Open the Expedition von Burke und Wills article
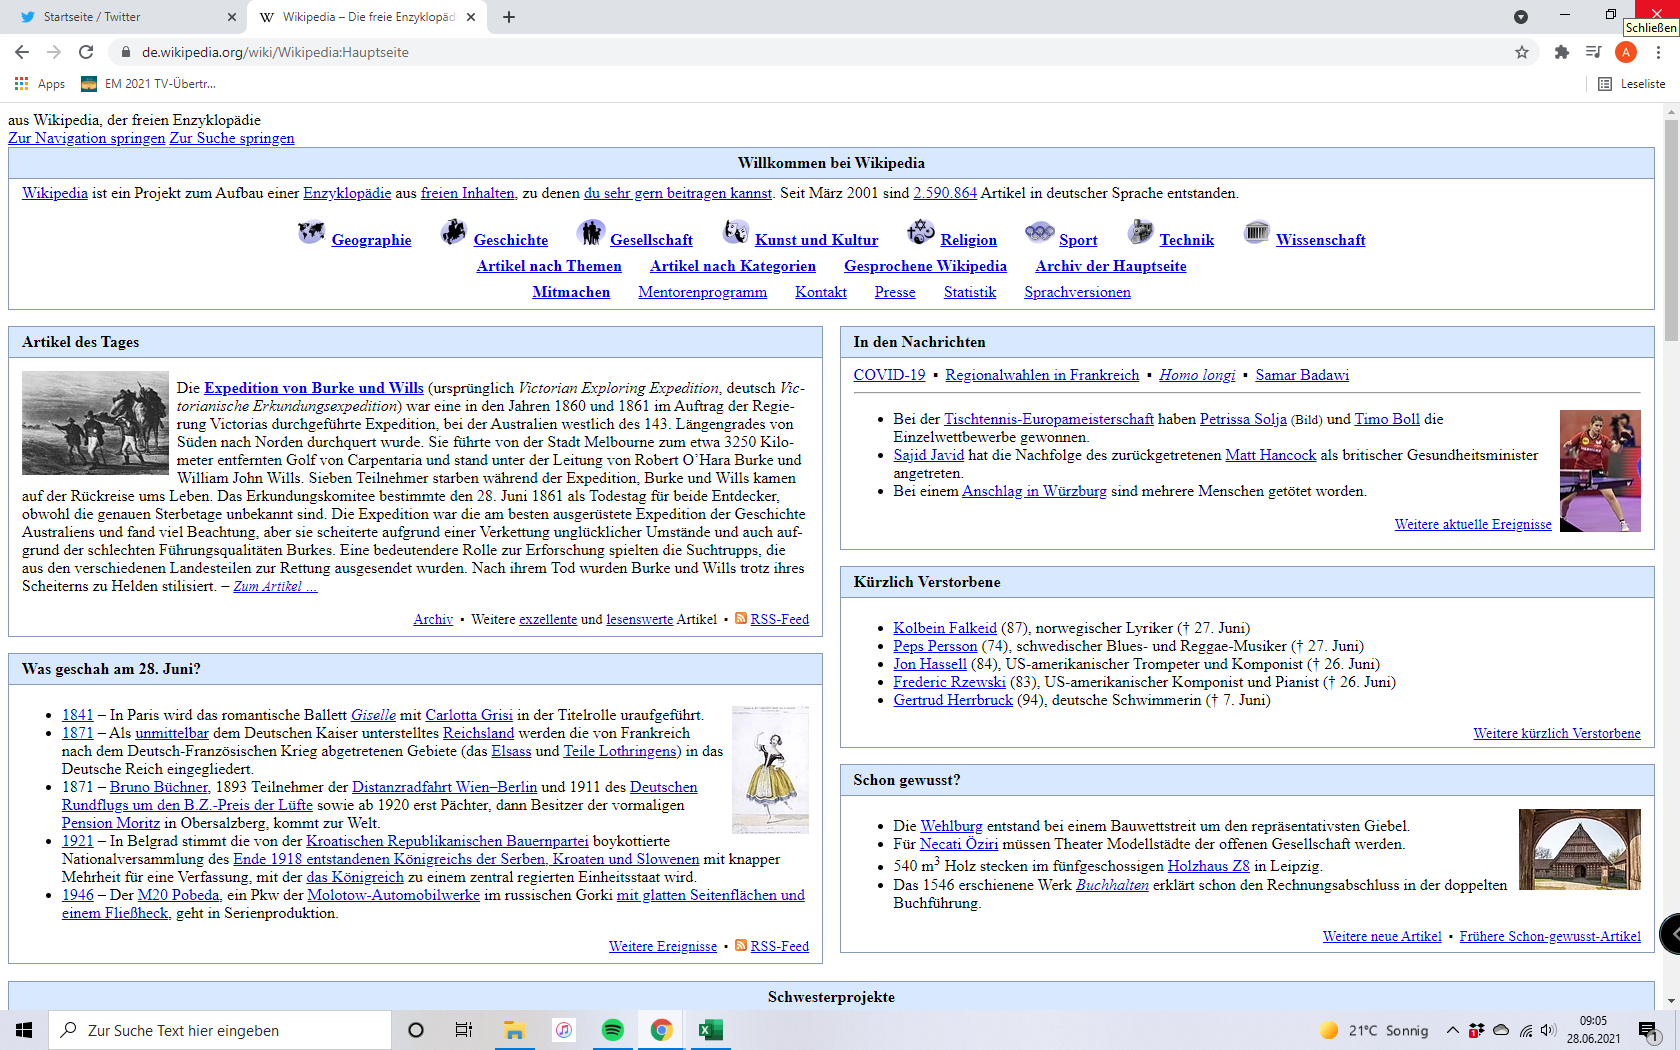The height and width of the screenshot is (1050, 1680). click(x=314, y=388)
